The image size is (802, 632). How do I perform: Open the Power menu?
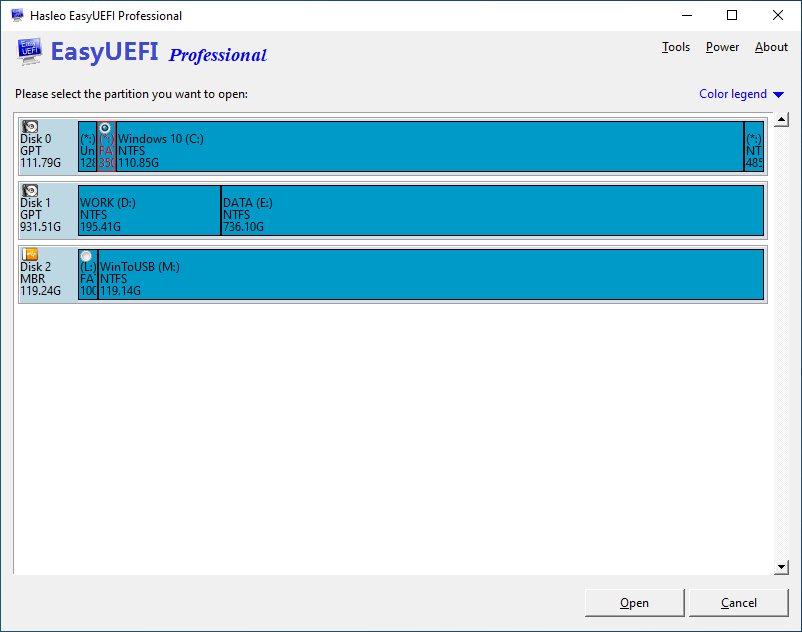click(x=722, y=47)
